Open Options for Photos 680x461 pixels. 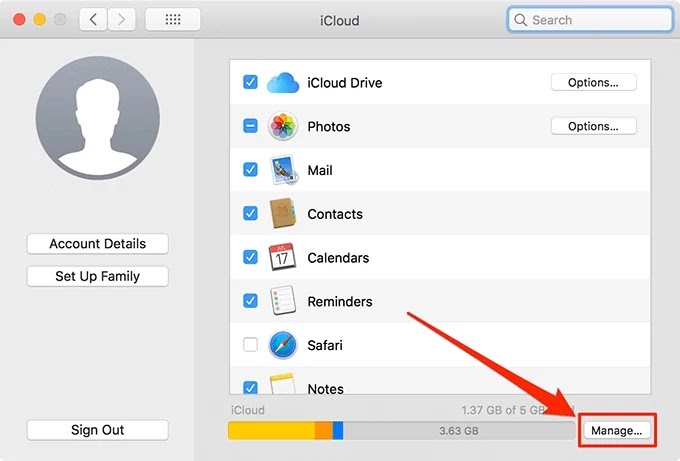(x=594, y=126)
